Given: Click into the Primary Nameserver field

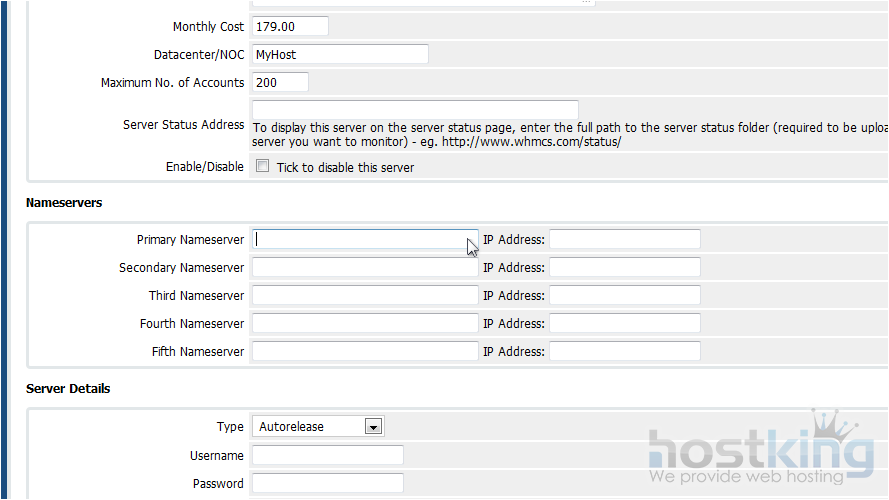Looking at the screenshot, I should click(x=365, y=240).
